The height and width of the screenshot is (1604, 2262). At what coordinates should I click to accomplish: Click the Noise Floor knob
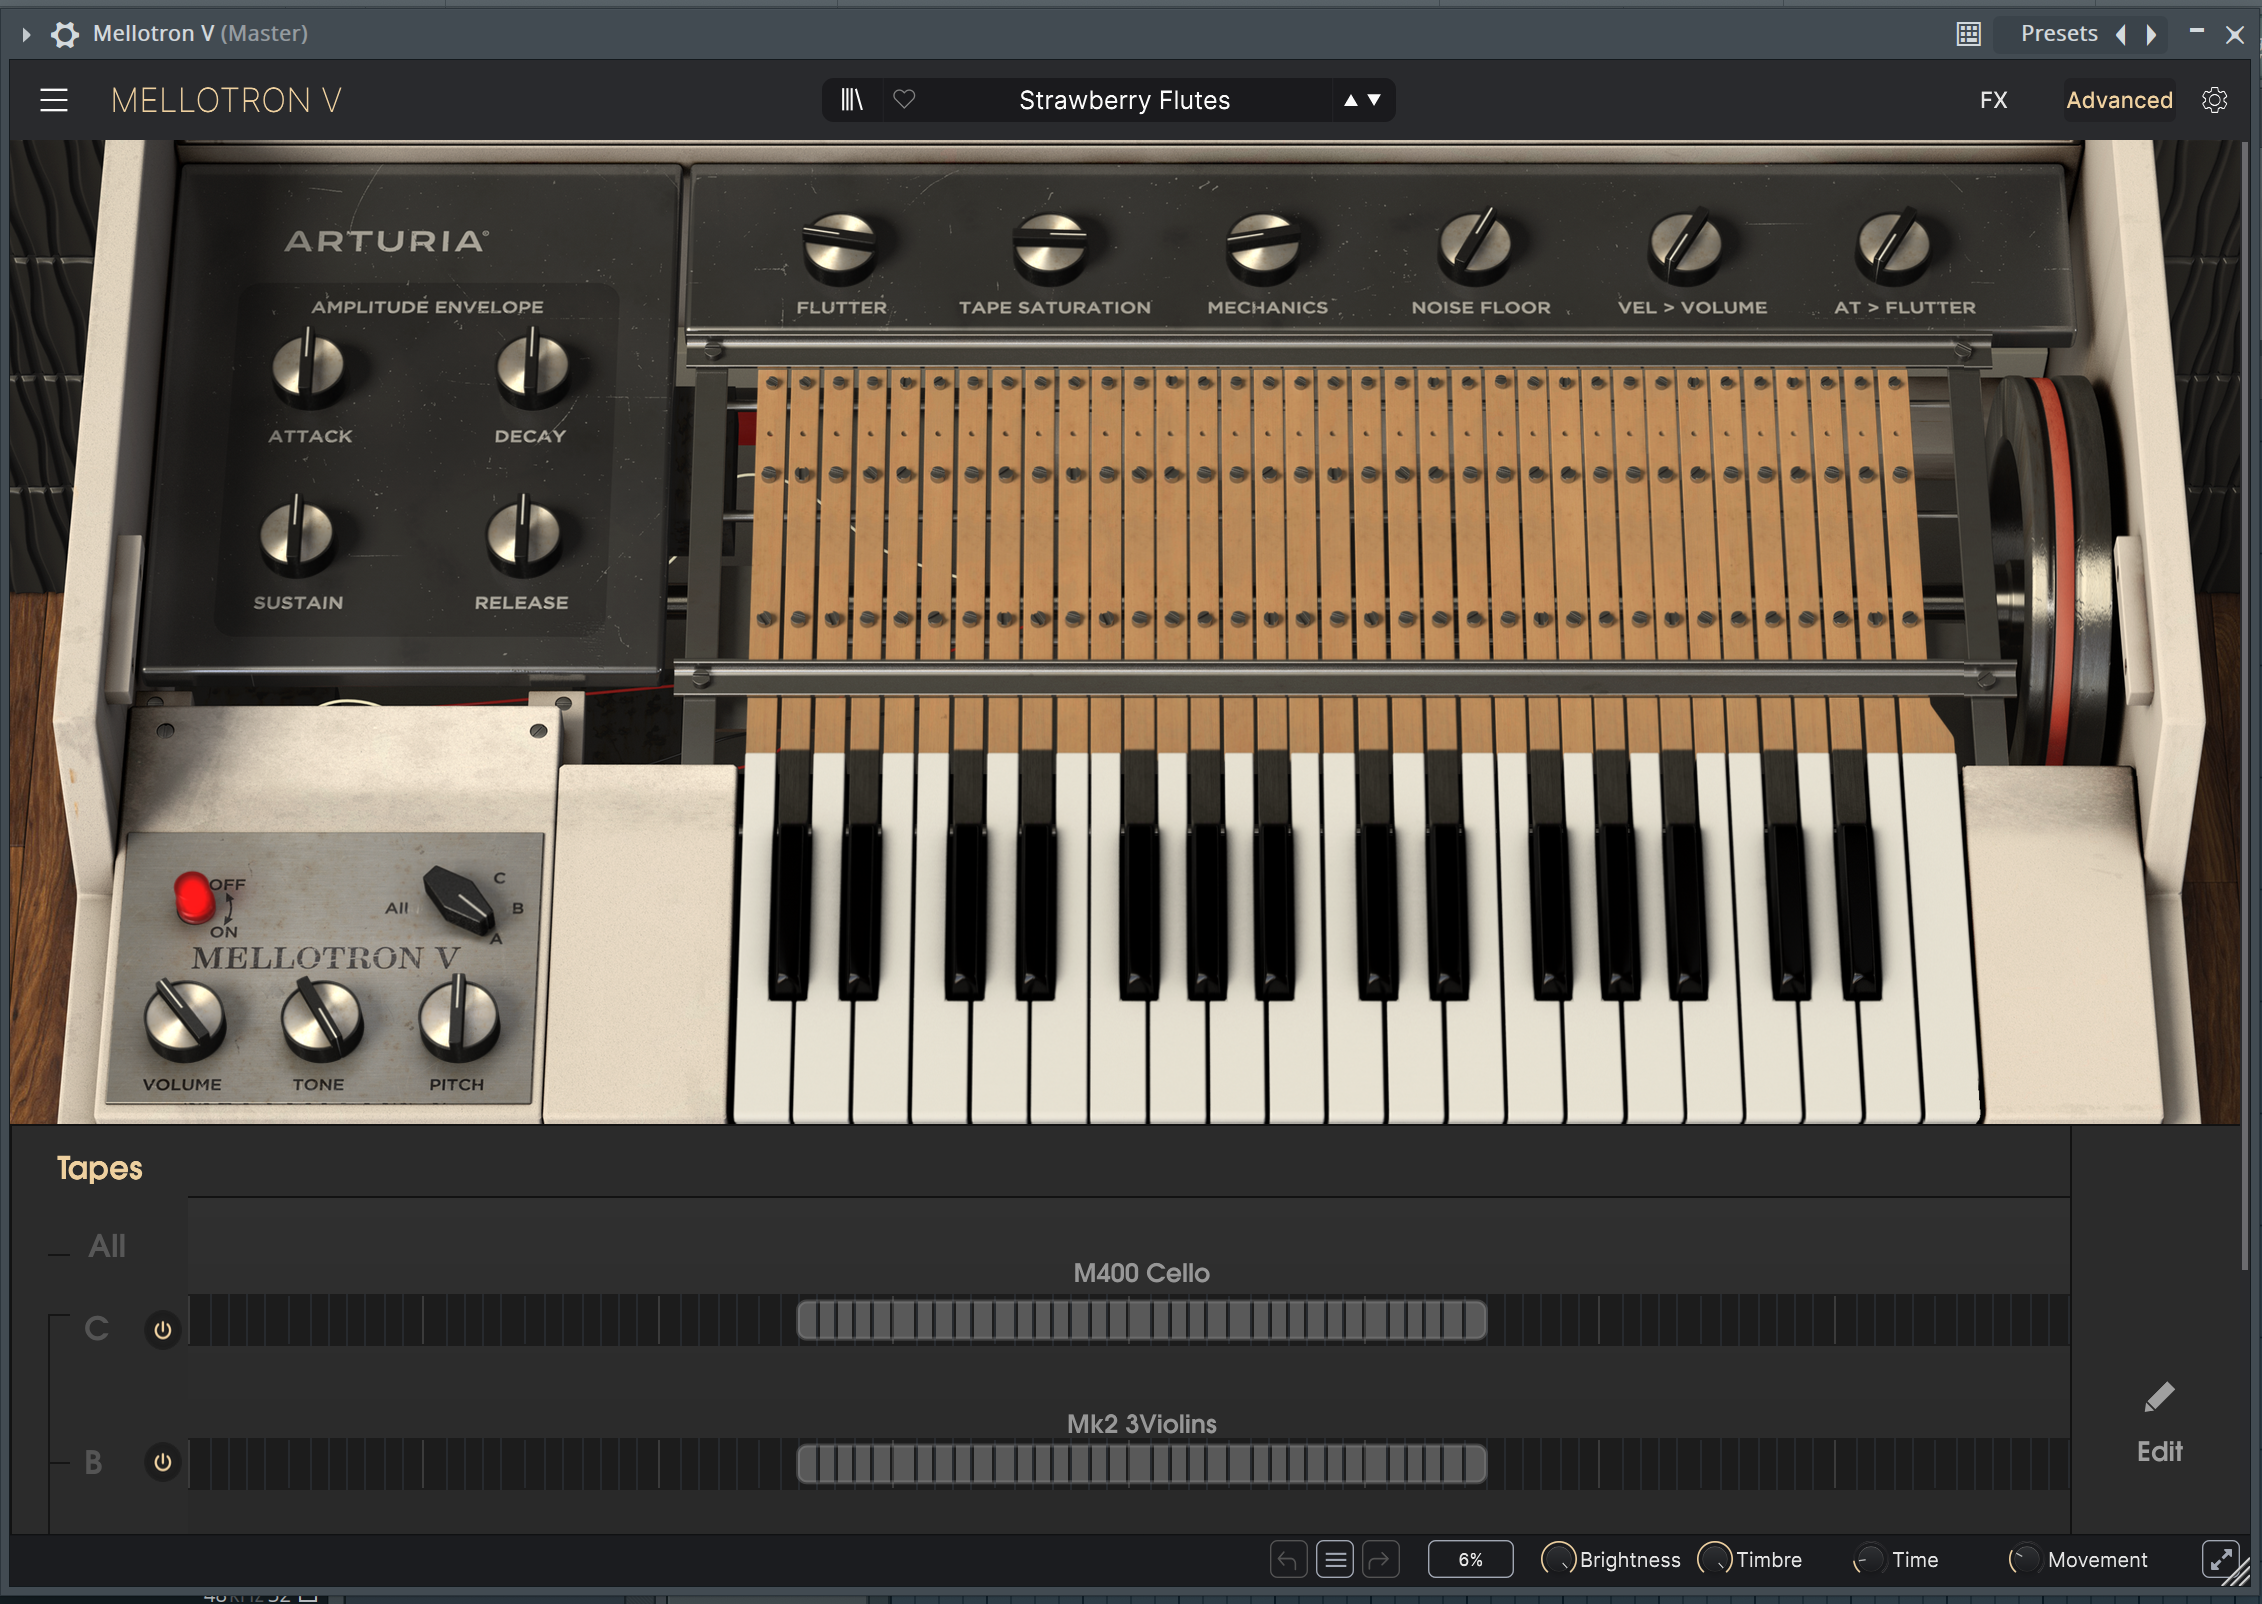pos(1477,245)
